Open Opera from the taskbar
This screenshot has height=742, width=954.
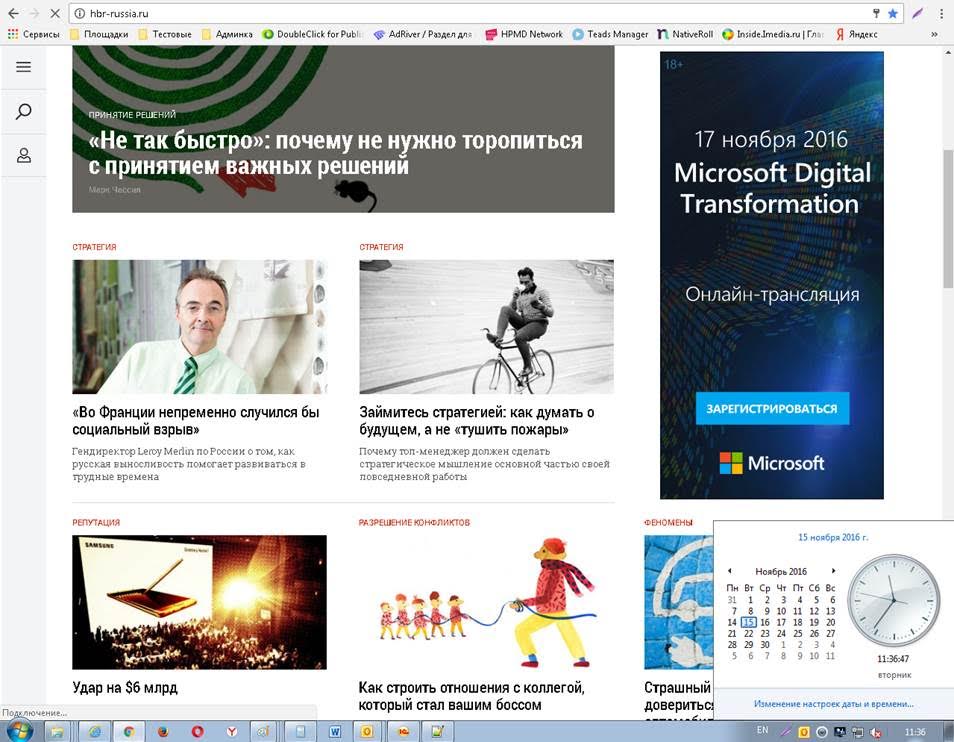197,732
